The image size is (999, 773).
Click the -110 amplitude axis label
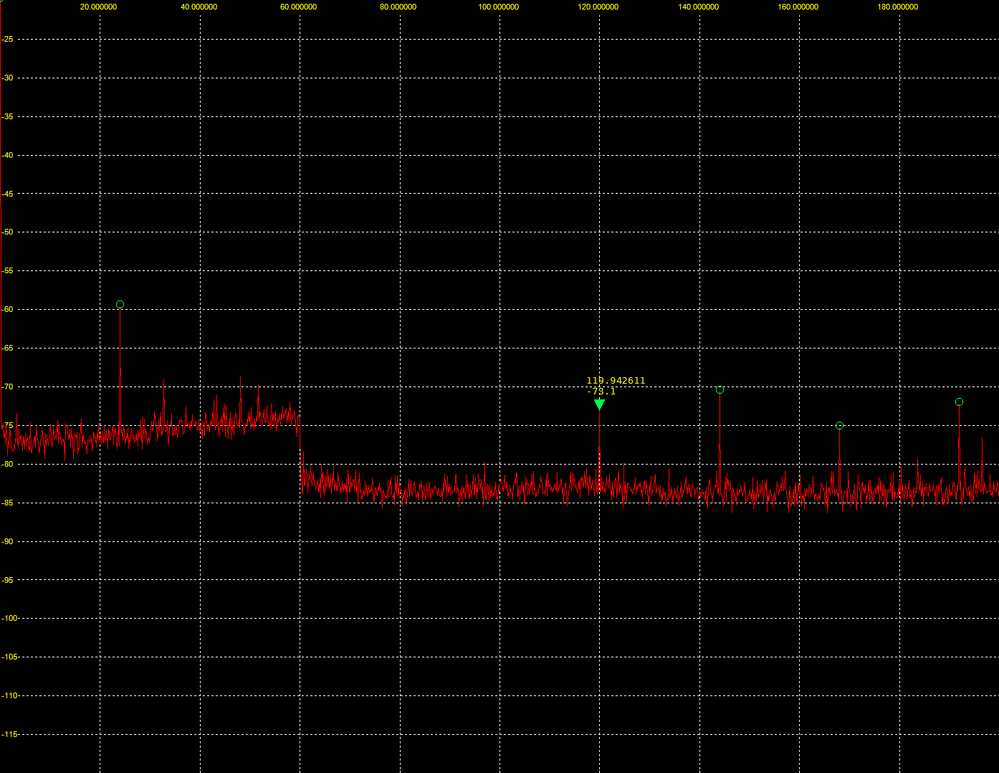pyautogui.click(x=9, y=696)
